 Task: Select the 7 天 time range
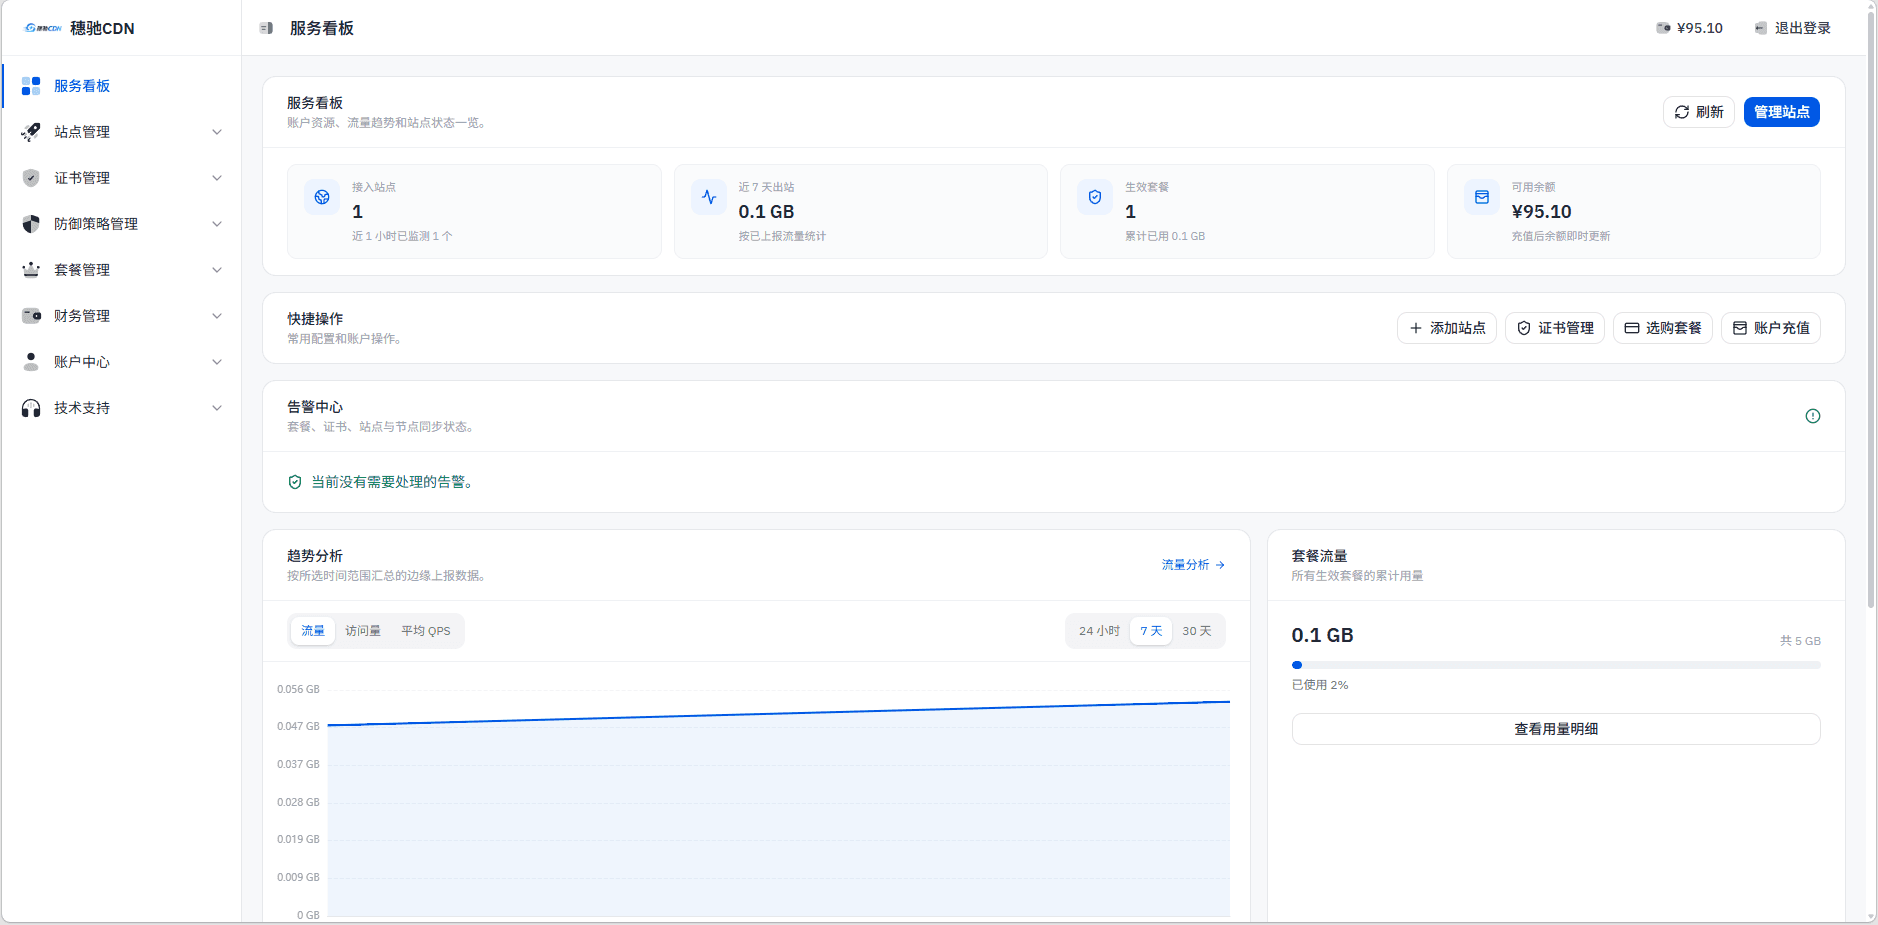1151,631
